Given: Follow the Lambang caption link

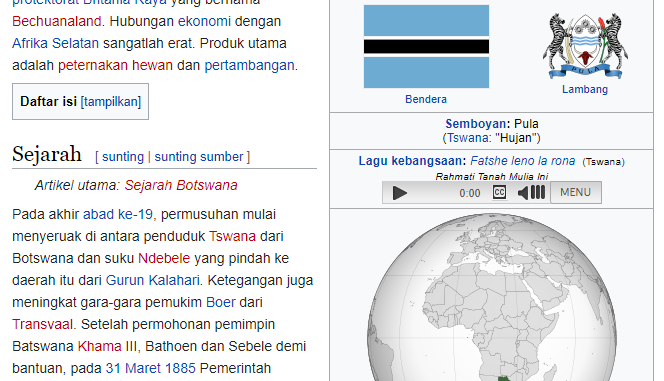Looking at the screenshot, I should tap(585, 89).
